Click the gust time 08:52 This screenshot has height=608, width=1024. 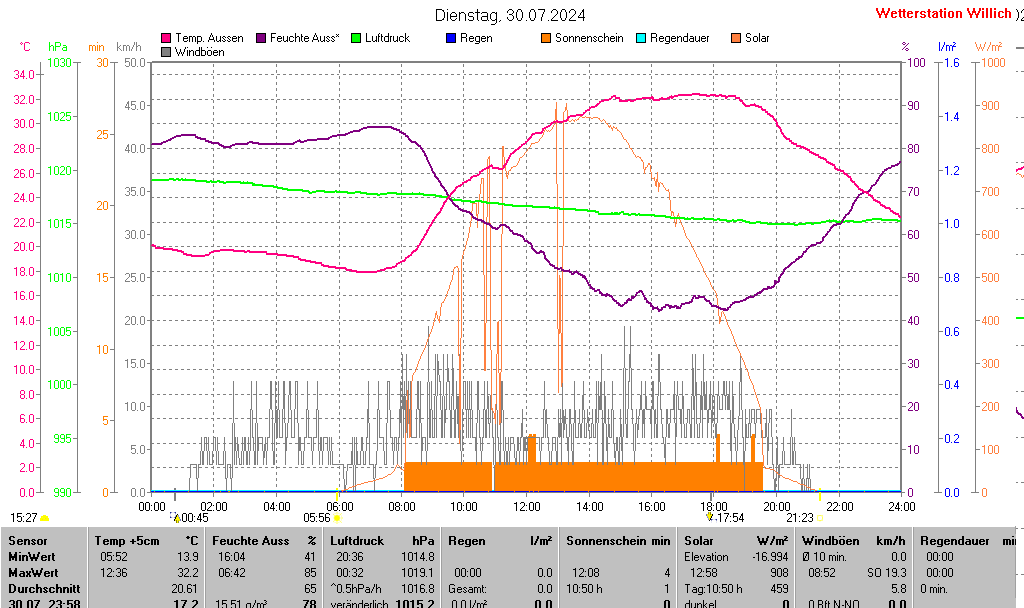(x=822, y=573)
